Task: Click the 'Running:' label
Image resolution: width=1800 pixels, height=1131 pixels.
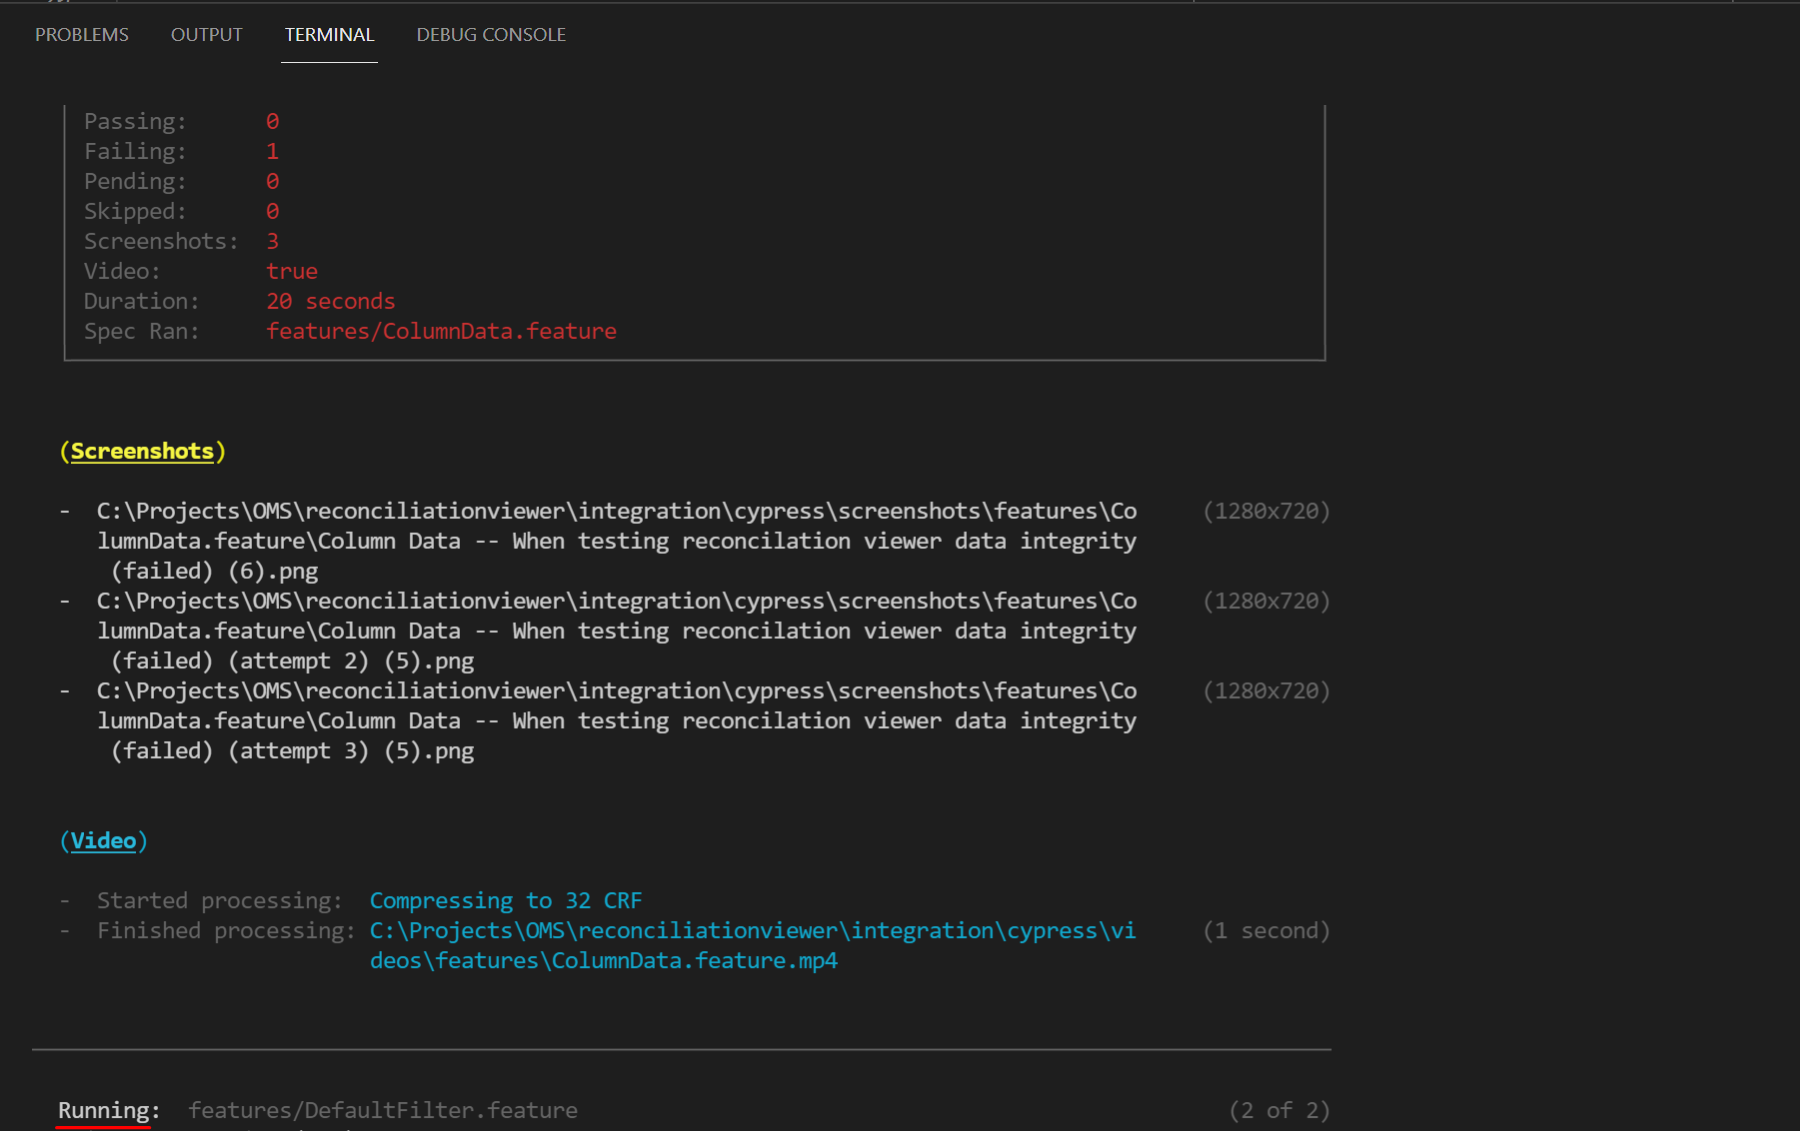Action: [109, 1110]
